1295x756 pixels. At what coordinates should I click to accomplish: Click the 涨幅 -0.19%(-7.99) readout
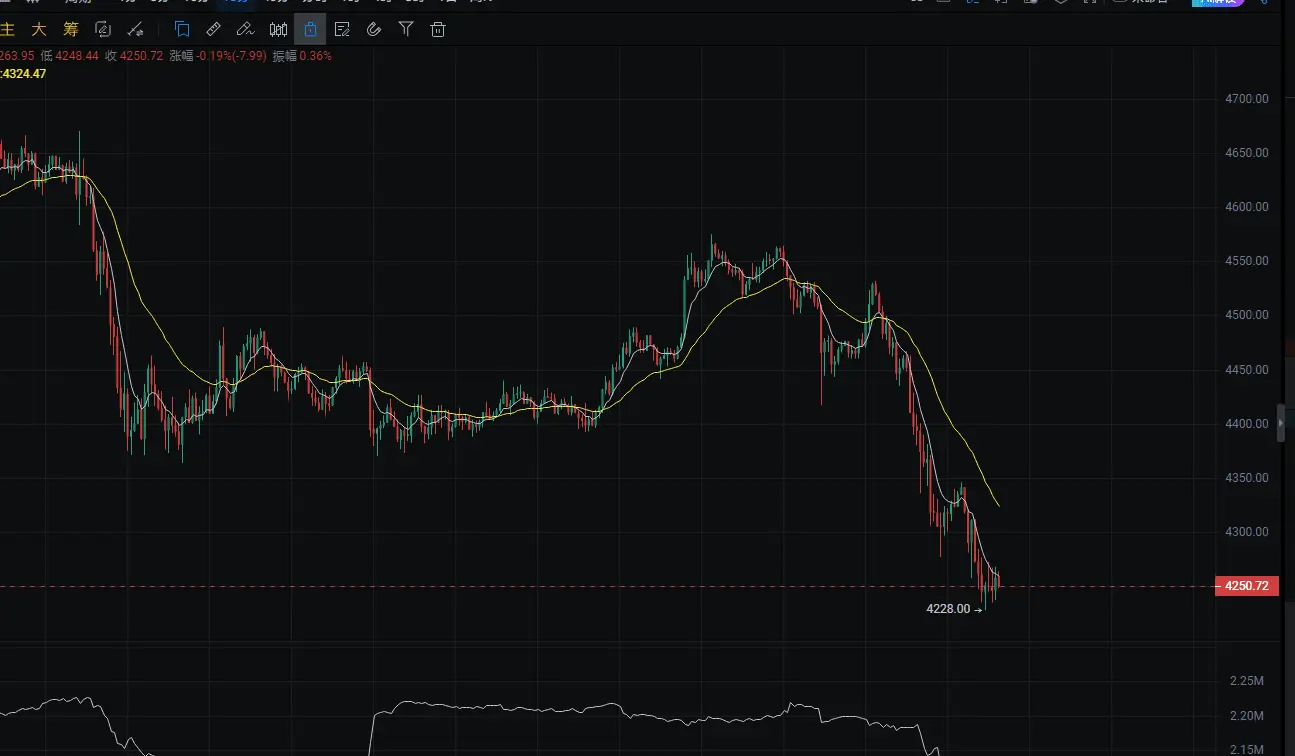(218, 56)
